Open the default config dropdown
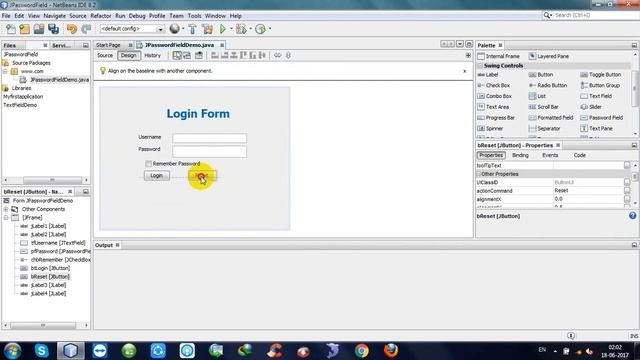The height and width of the screenshot is (360, 640). (x=160, y=29)
